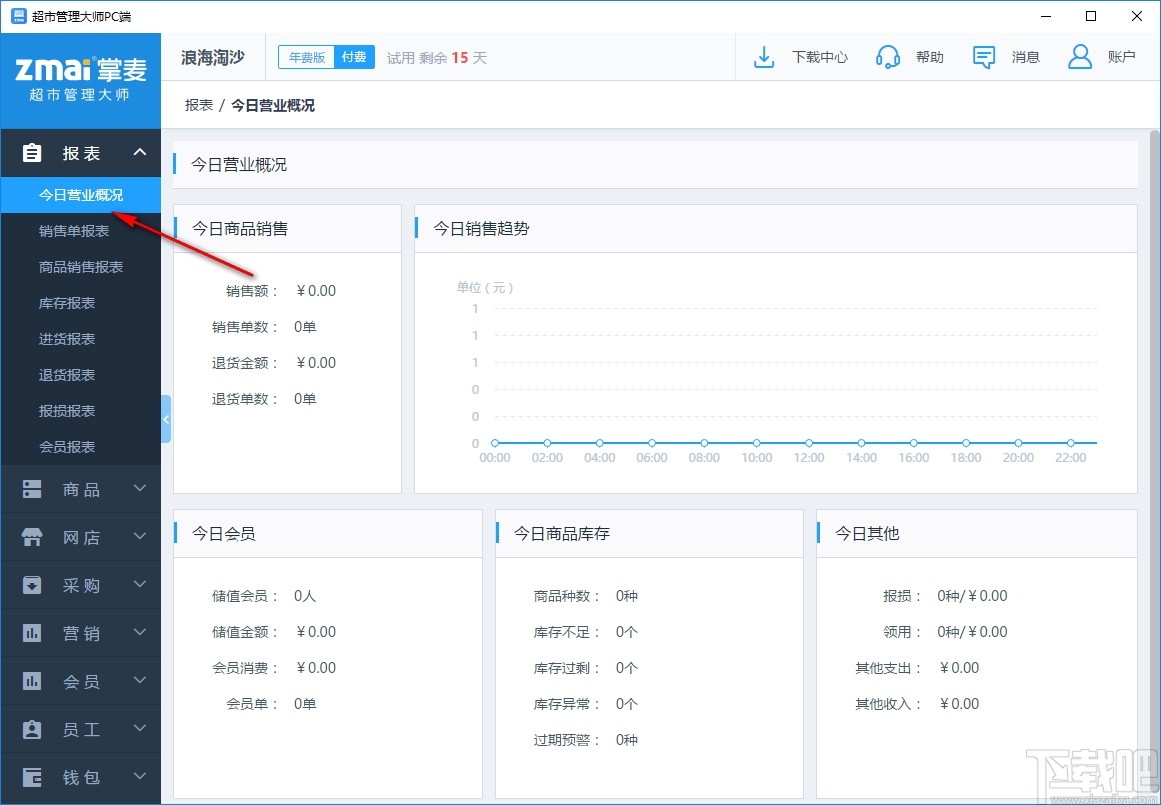Expand the 商品 menu chevron

139,489
